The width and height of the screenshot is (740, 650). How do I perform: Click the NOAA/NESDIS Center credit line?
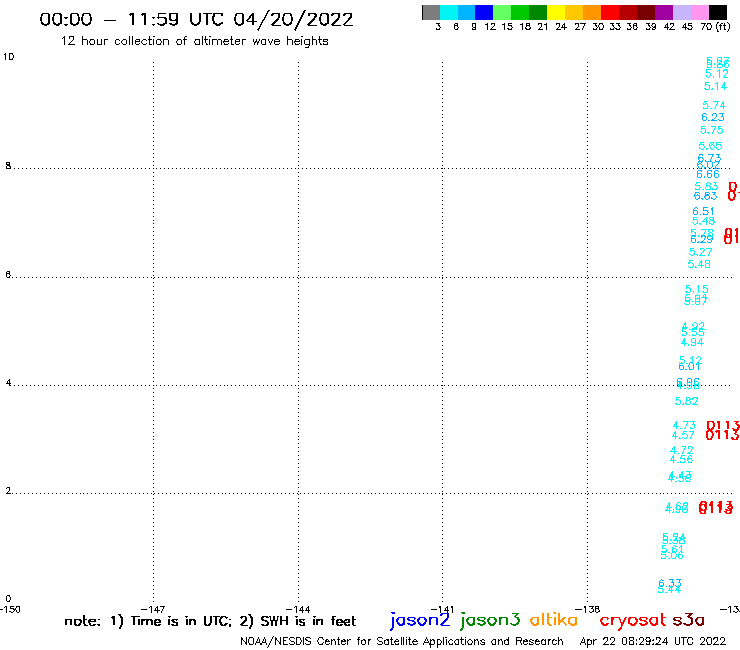[x=402, y=642]
